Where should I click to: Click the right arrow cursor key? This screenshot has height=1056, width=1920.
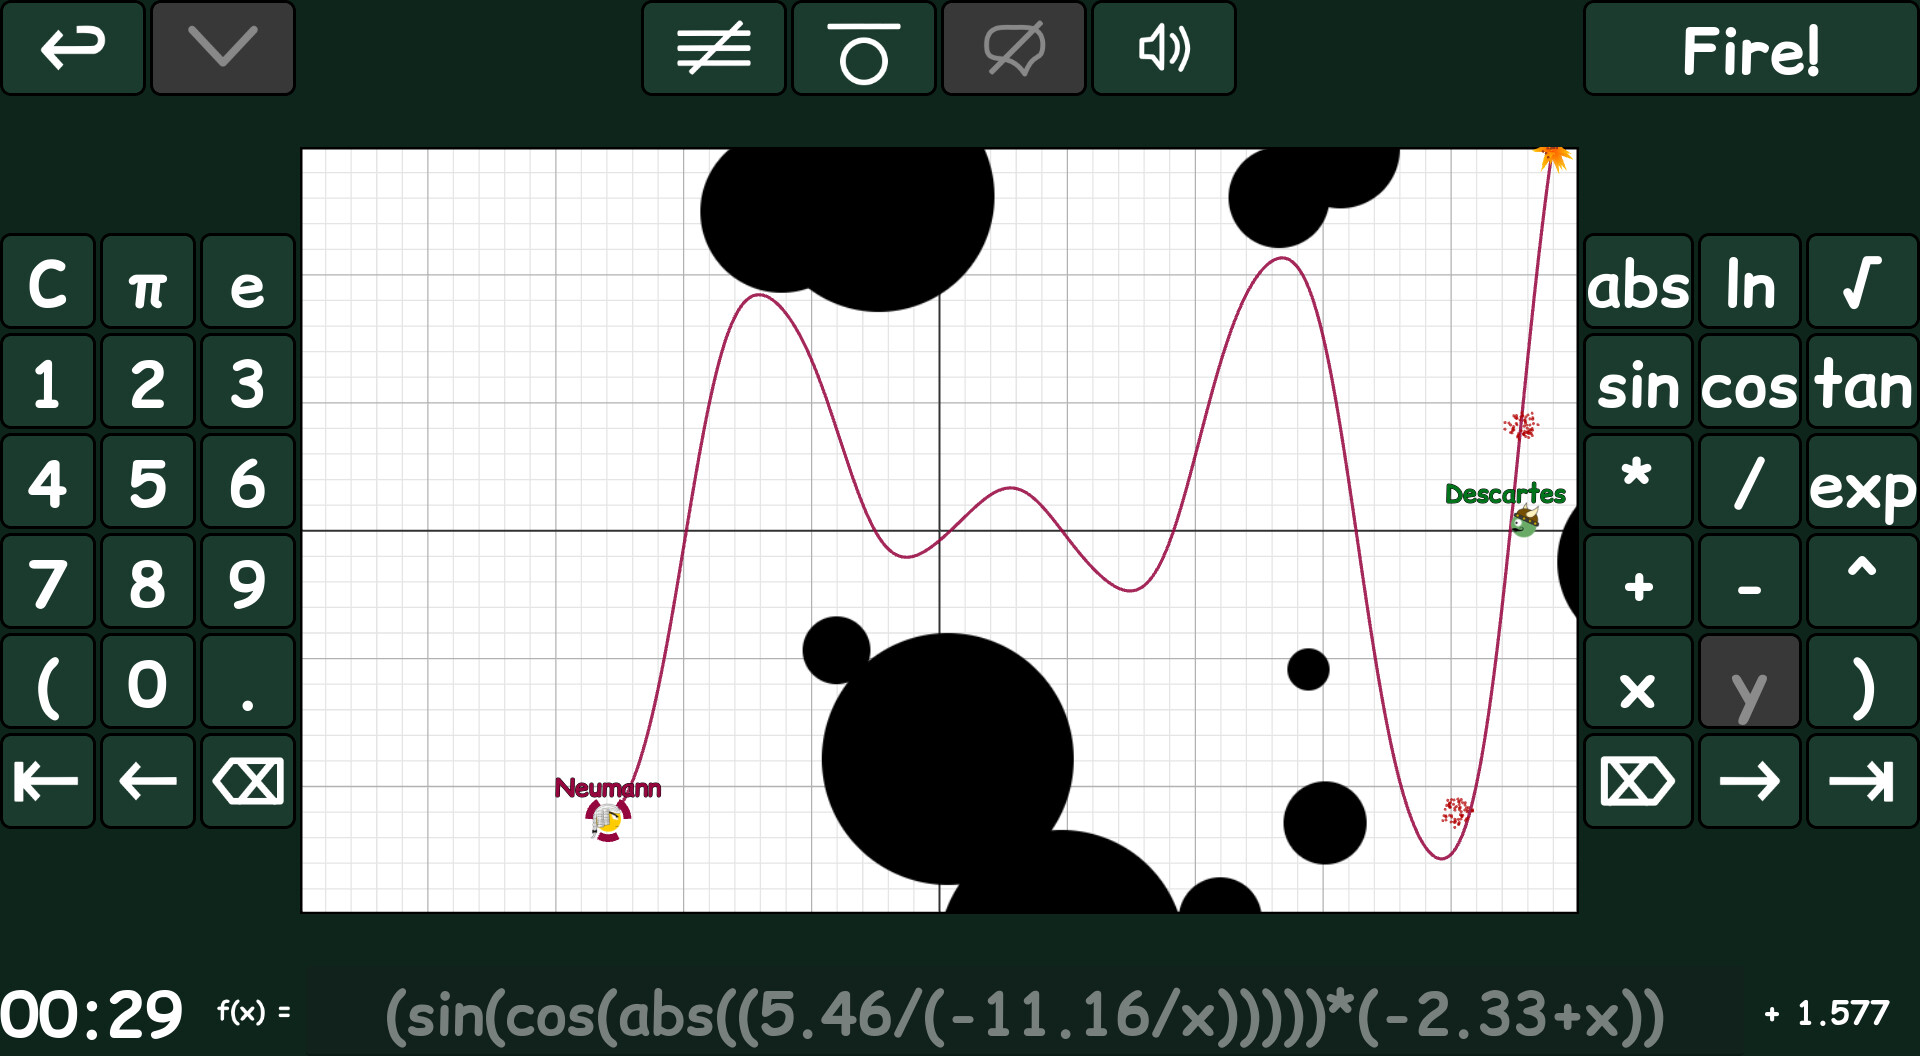pos(1748,781)
